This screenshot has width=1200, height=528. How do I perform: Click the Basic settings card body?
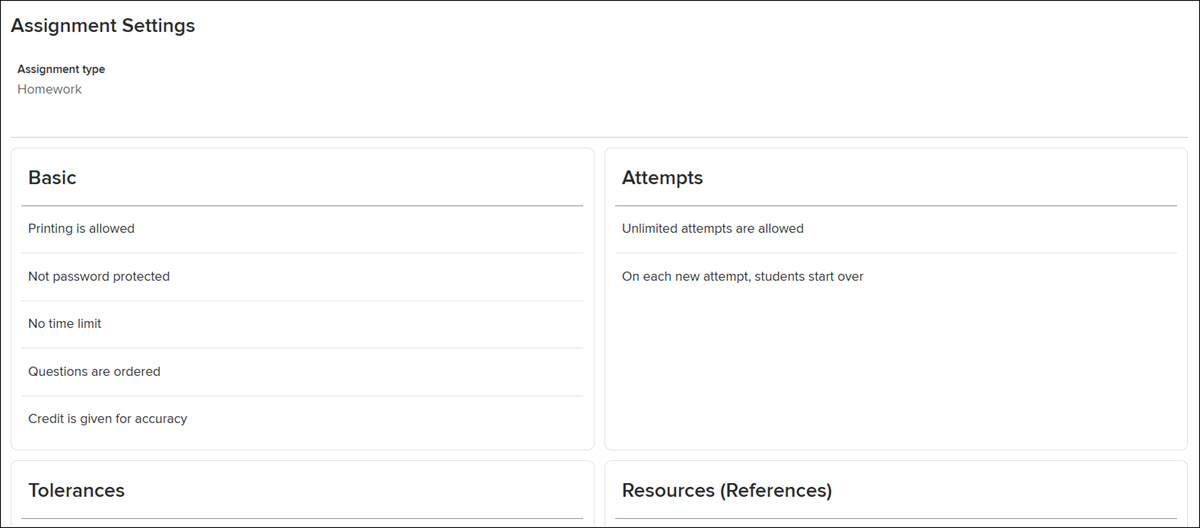[x=302, y=299]
